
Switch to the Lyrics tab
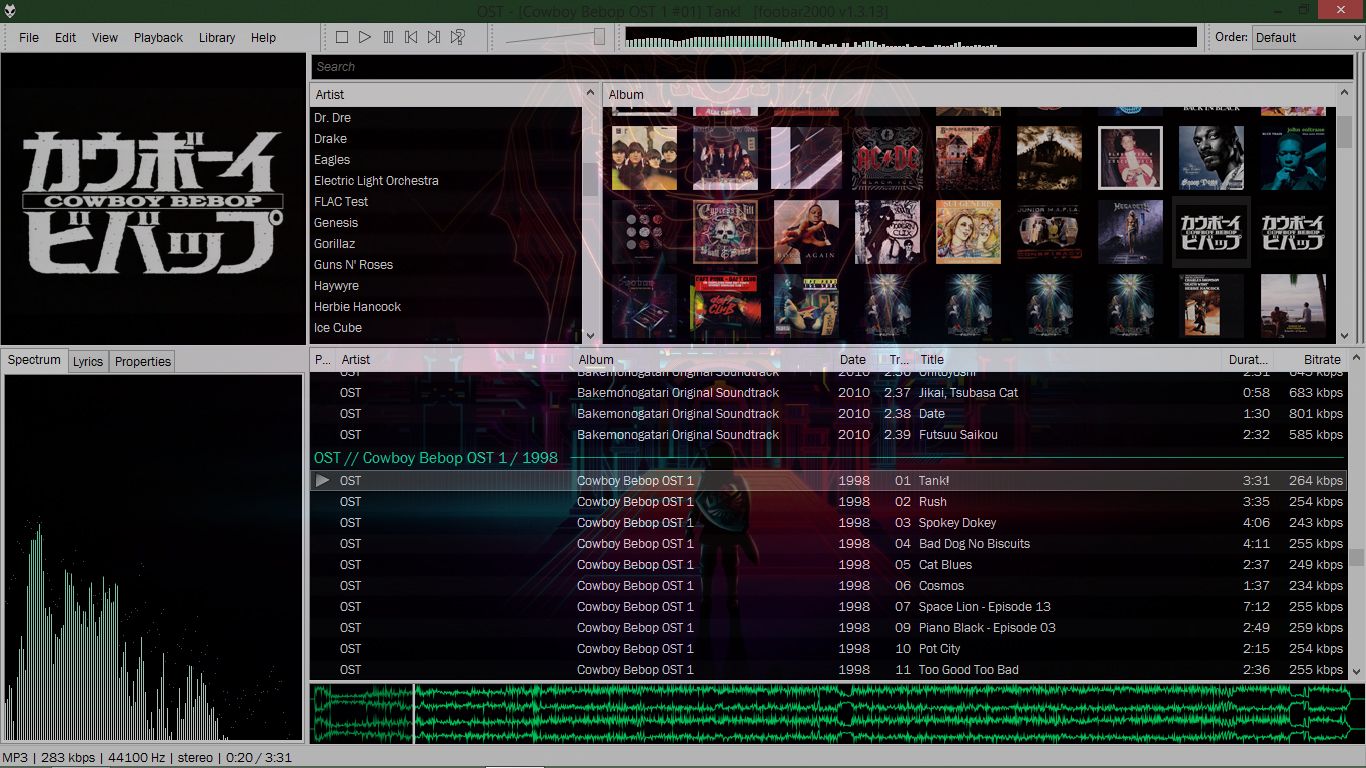coord(88,361)
